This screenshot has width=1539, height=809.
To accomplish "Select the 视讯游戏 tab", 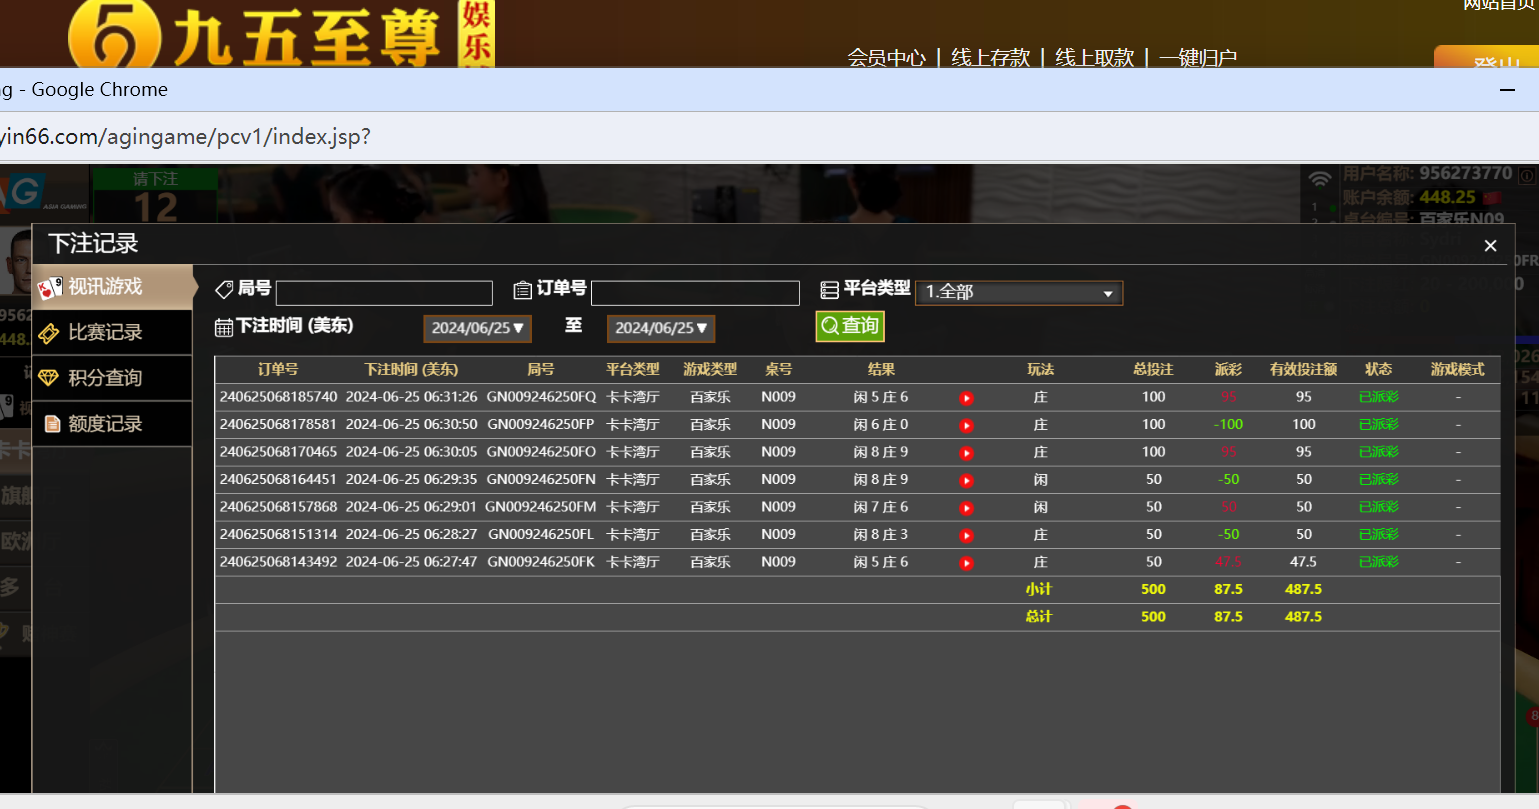I will click(x=112, y=288).
